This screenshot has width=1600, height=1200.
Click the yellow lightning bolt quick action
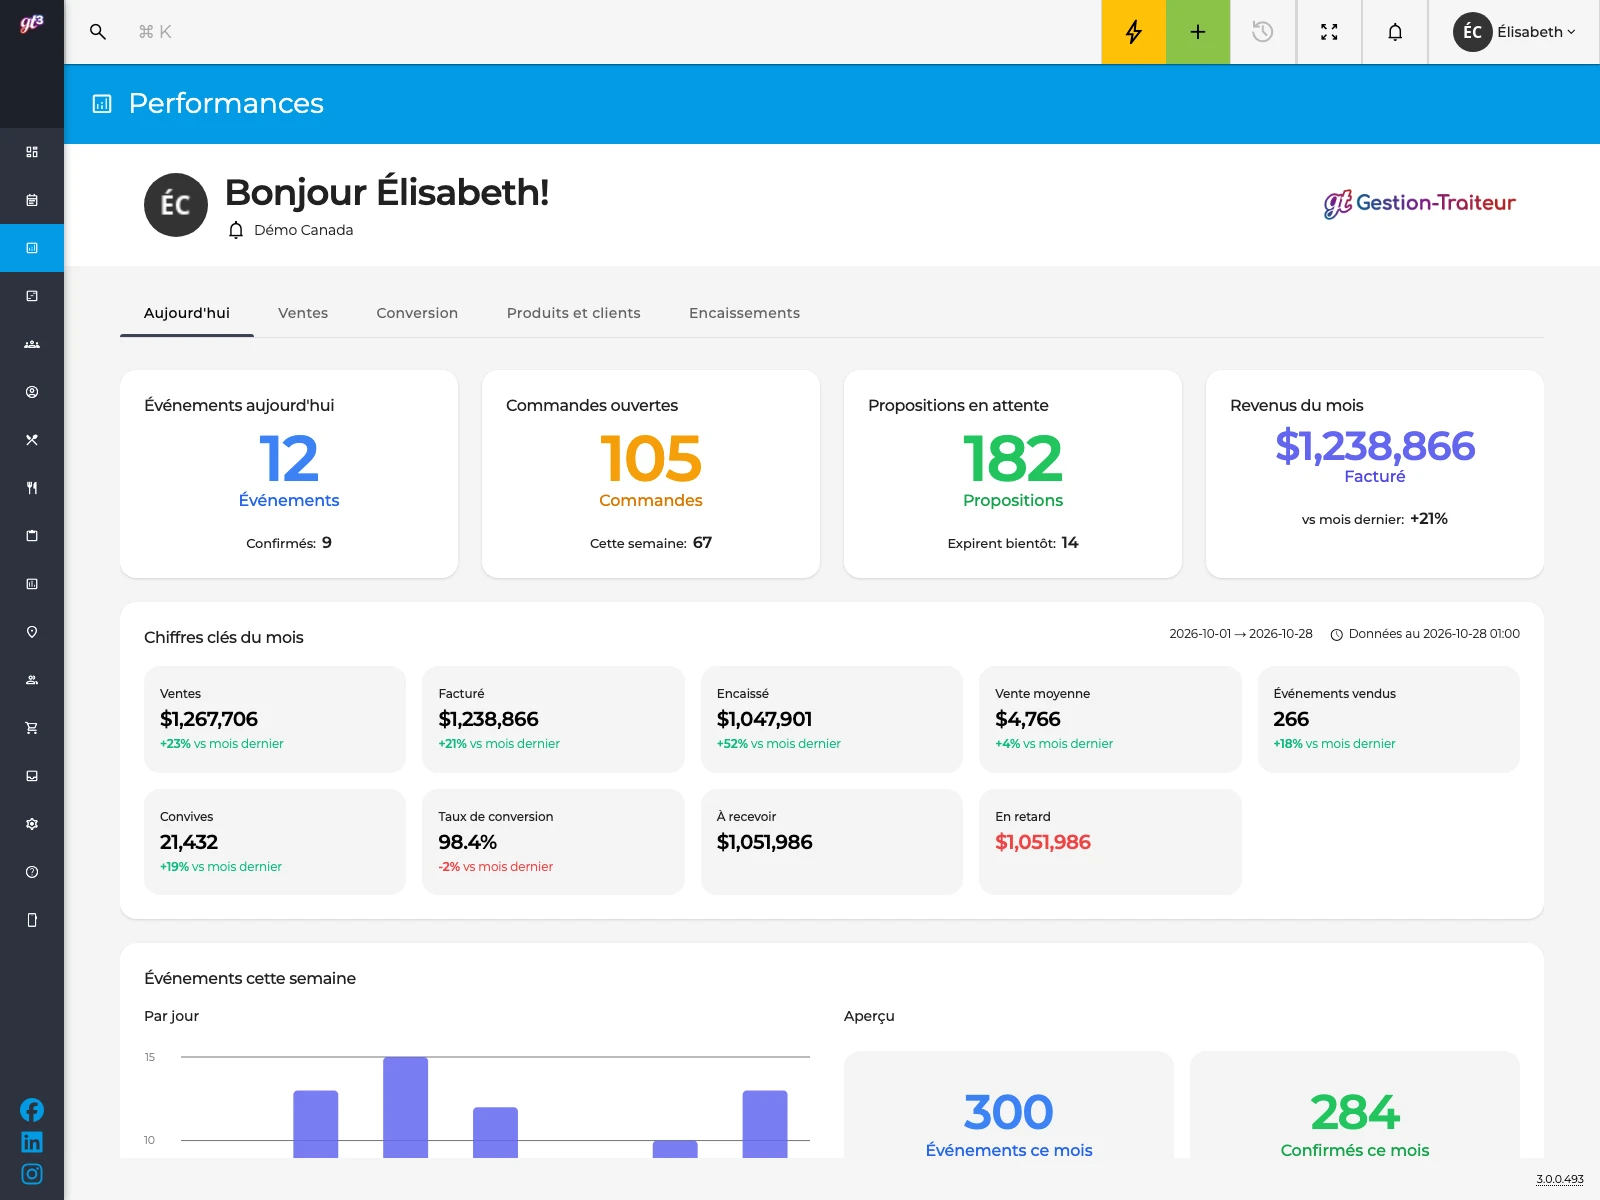[1133, 32]
